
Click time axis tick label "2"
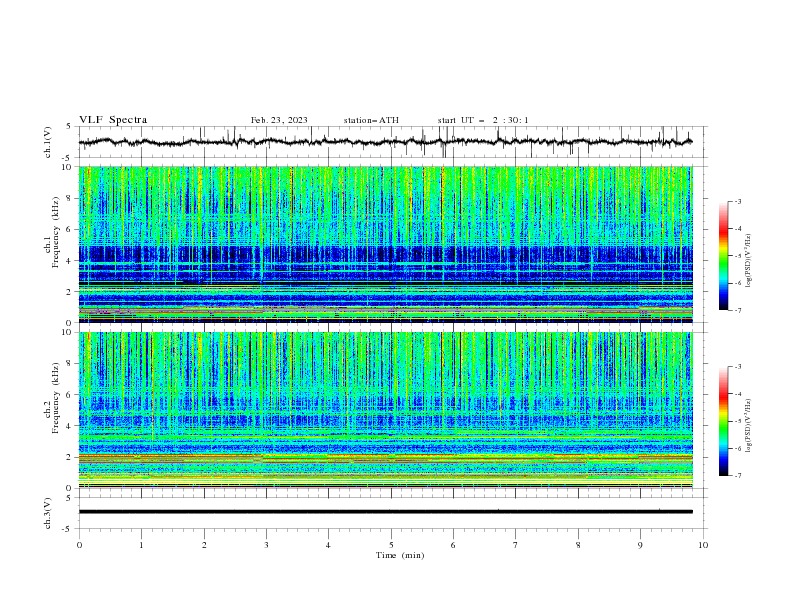tap(204, 545)
